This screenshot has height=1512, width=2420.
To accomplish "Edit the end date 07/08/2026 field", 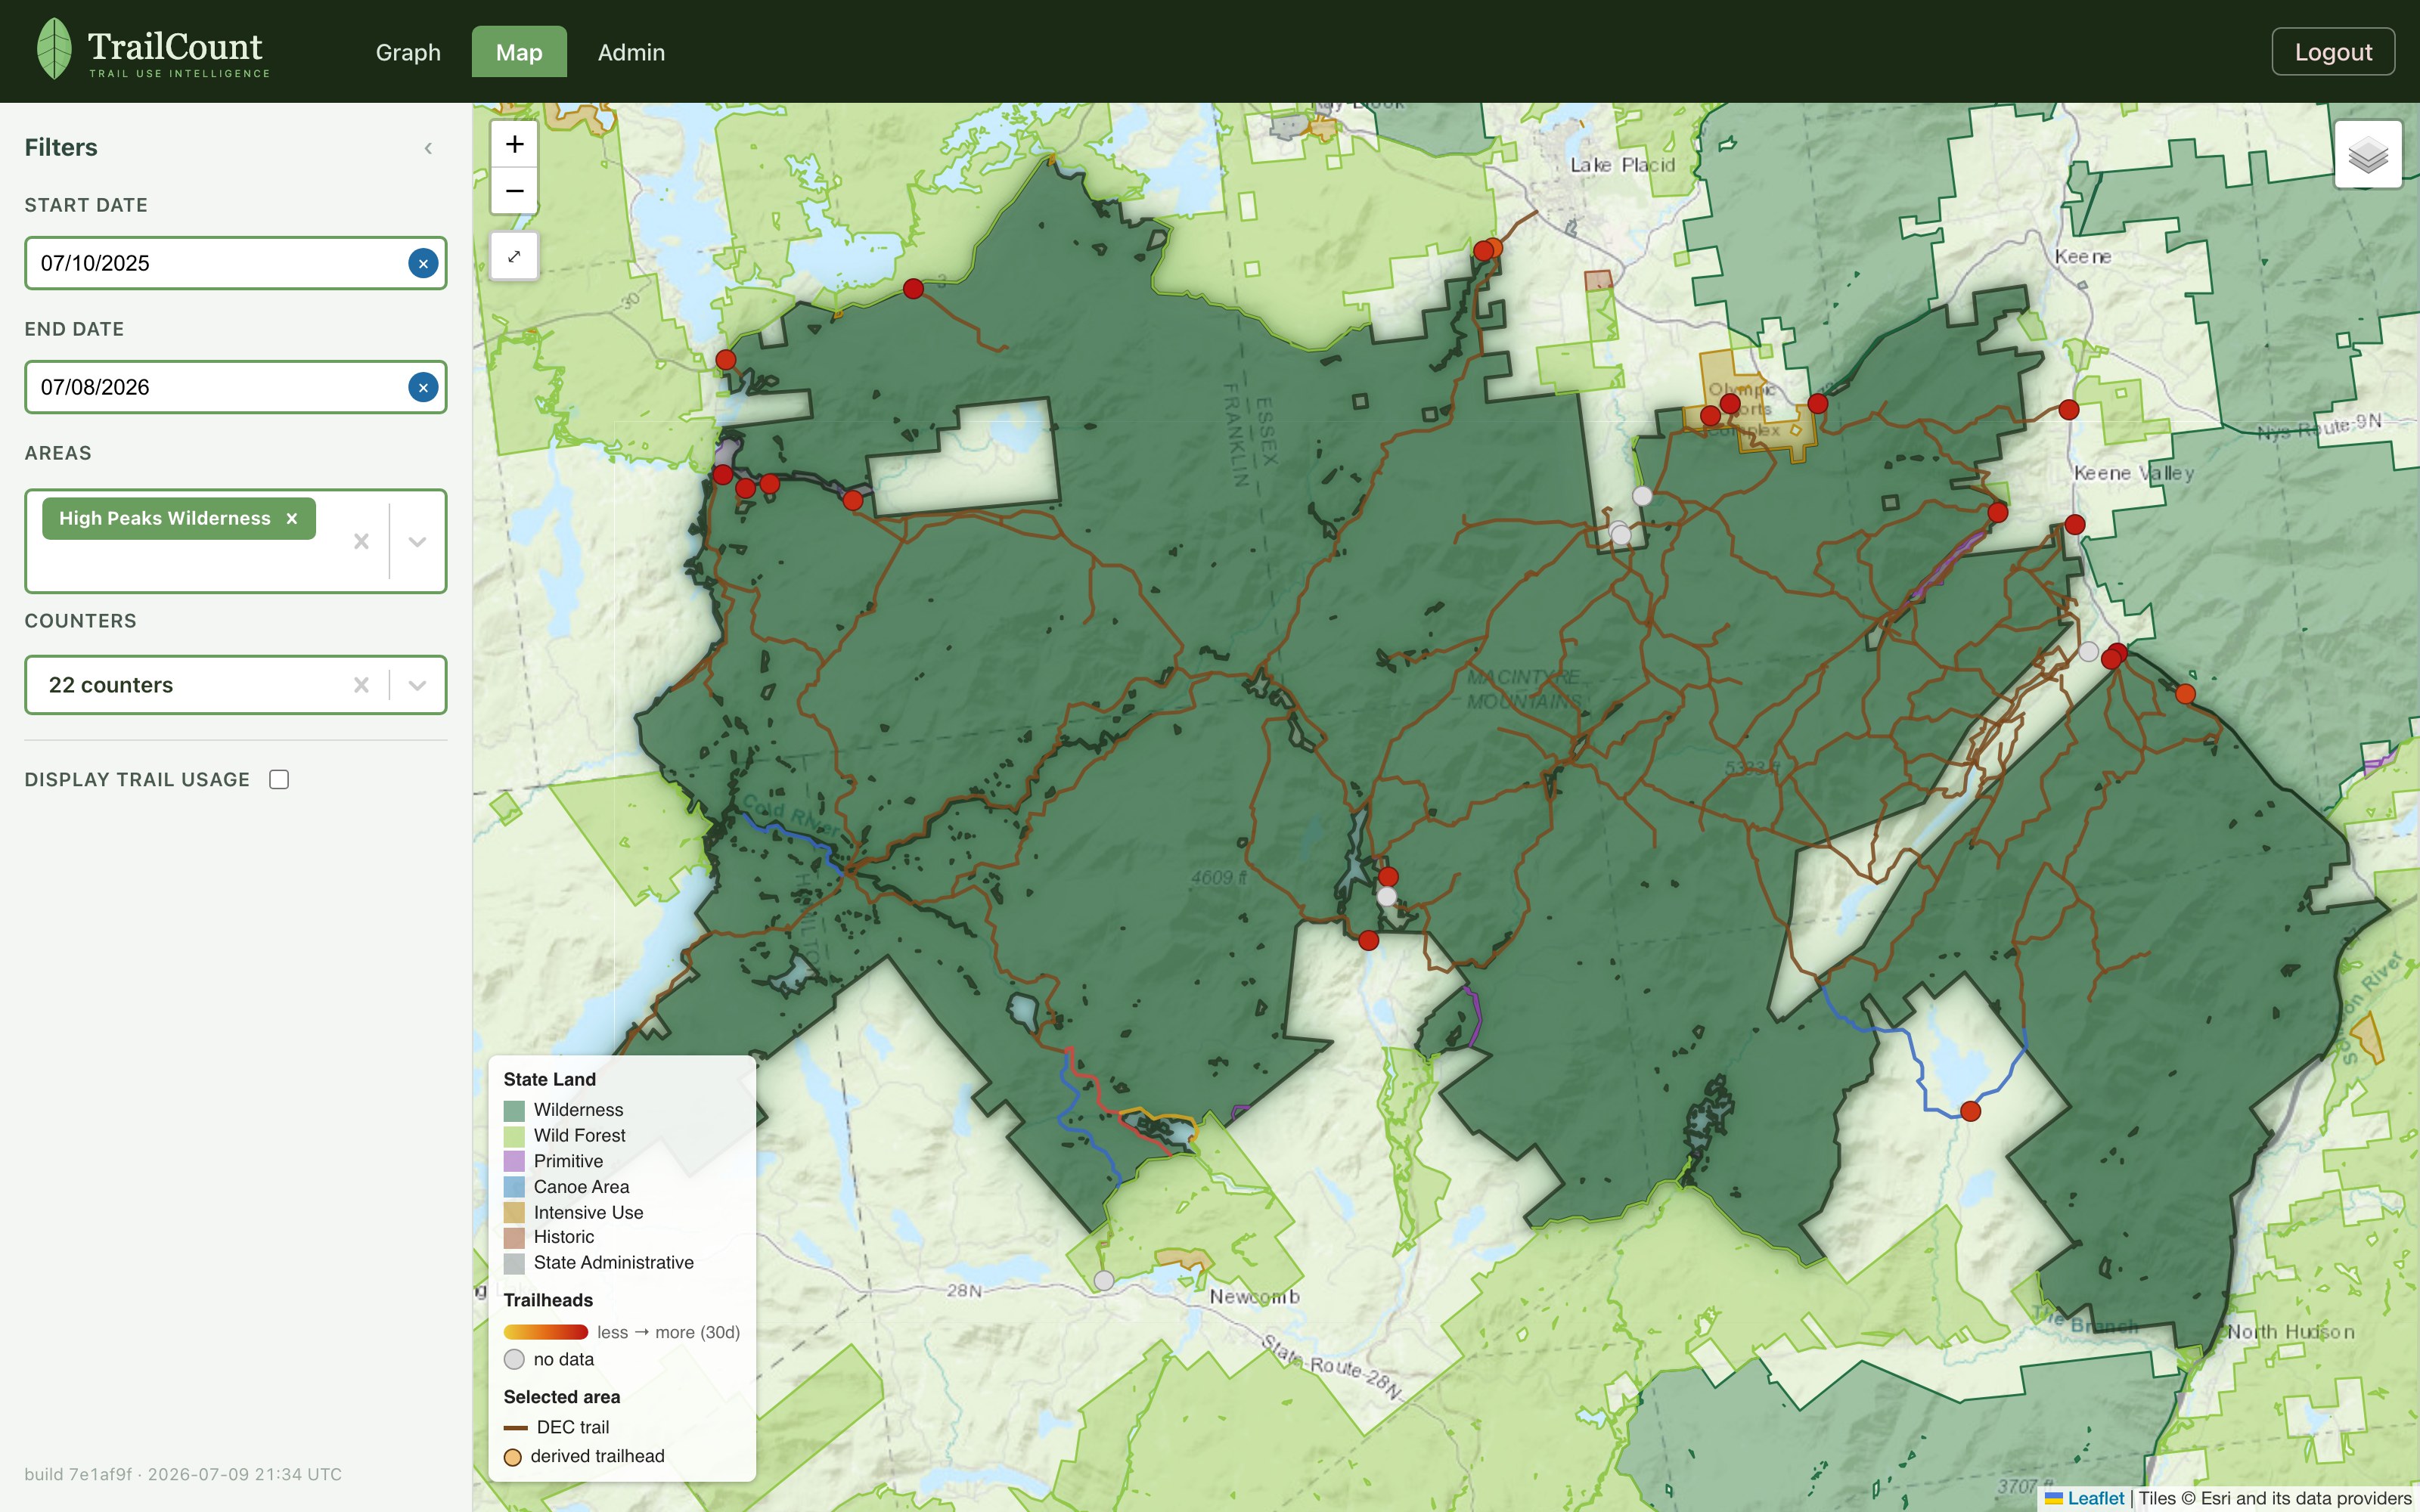I will pyautogui.click(x=235, y=387).
